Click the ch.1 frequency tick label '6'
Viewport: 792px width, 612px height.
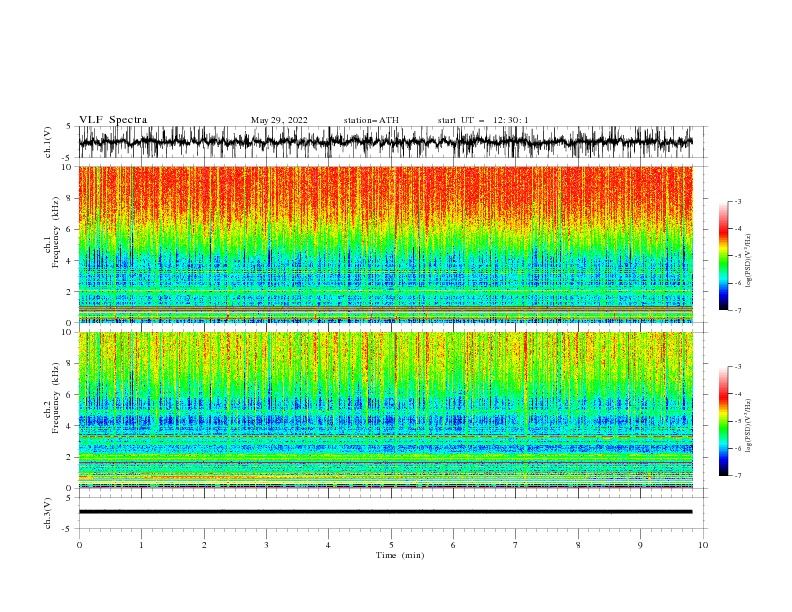click(x=69, y=229)
